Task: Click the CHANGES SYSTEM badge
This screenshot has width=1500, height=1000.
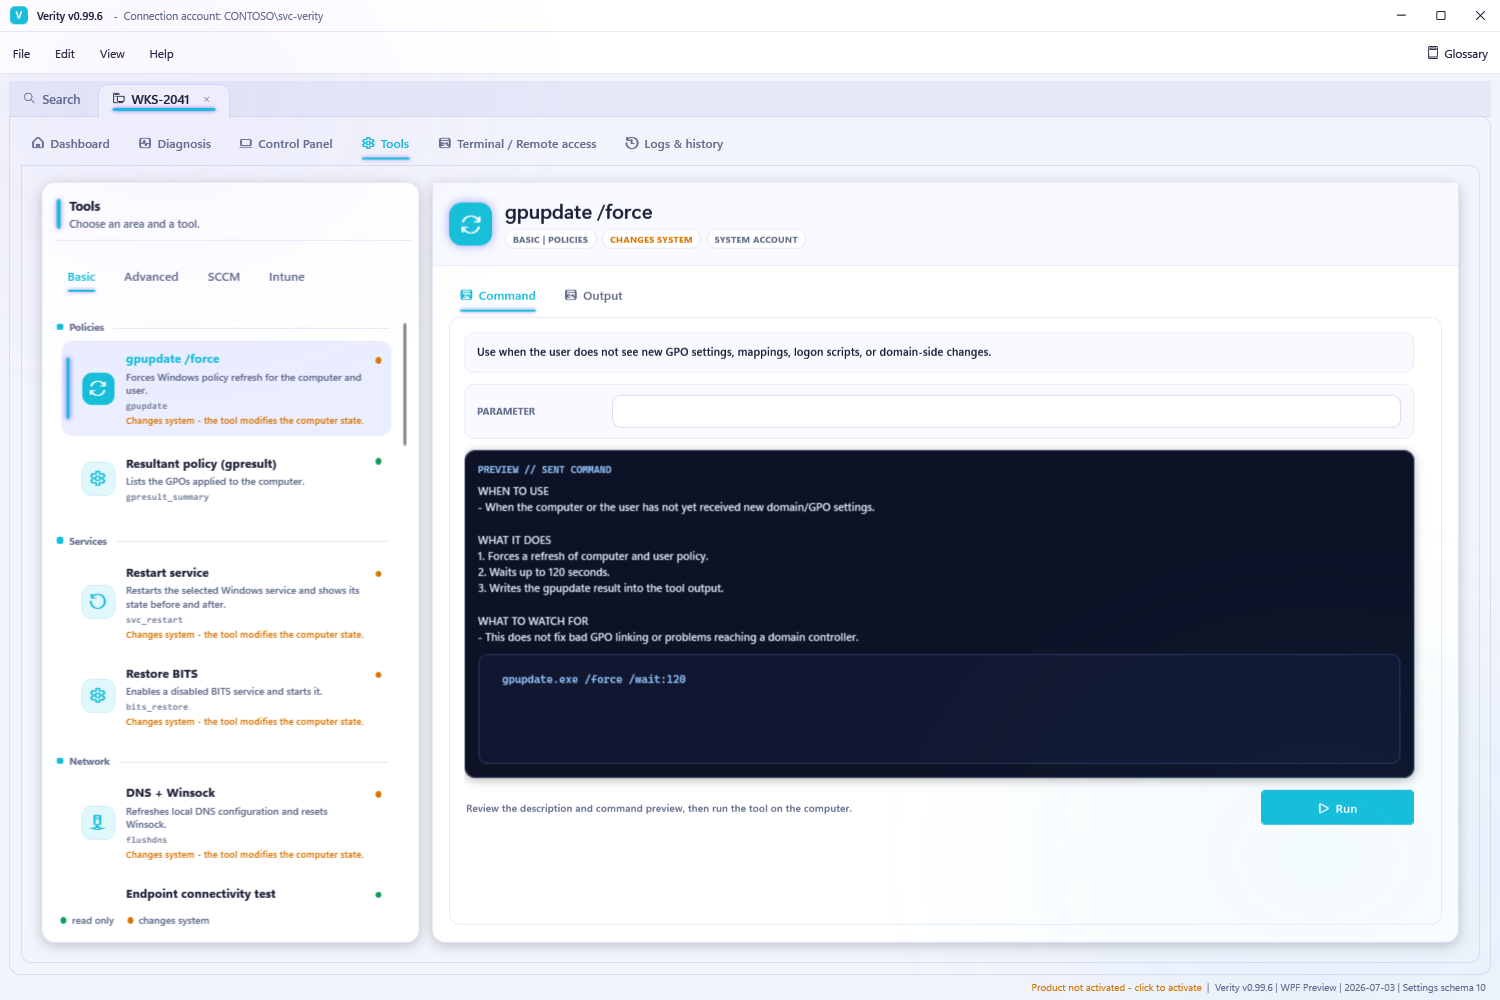Action: click(x=651, y=240)
